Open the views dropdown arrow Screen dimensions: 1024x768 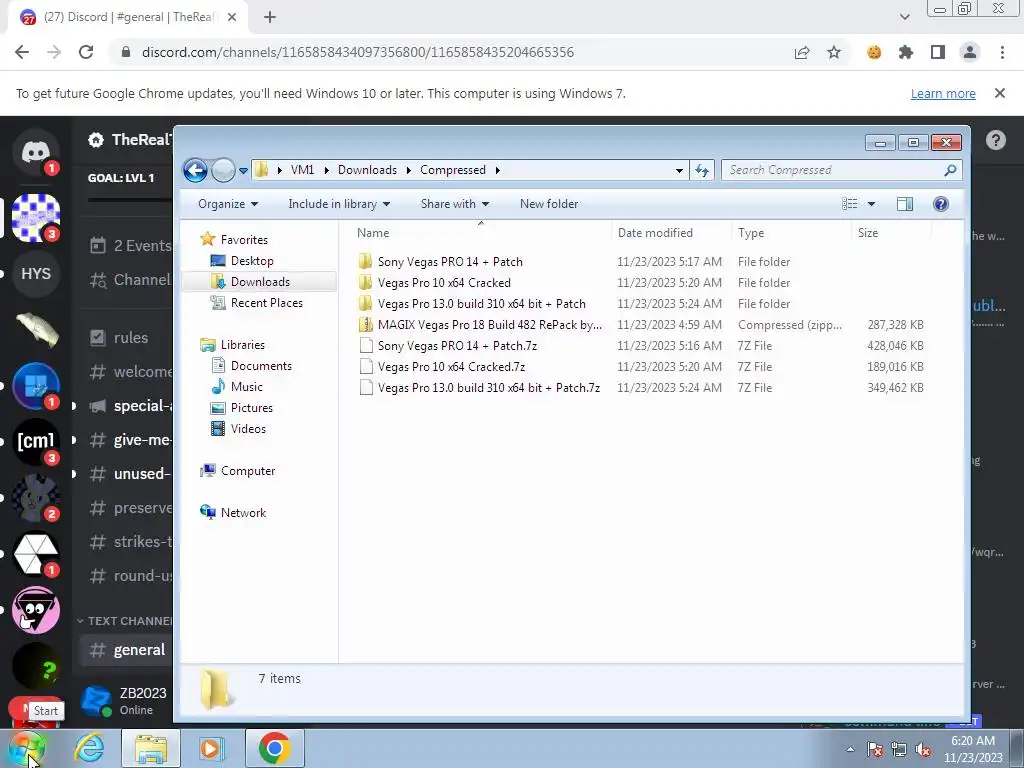click(x=871, y=204)
